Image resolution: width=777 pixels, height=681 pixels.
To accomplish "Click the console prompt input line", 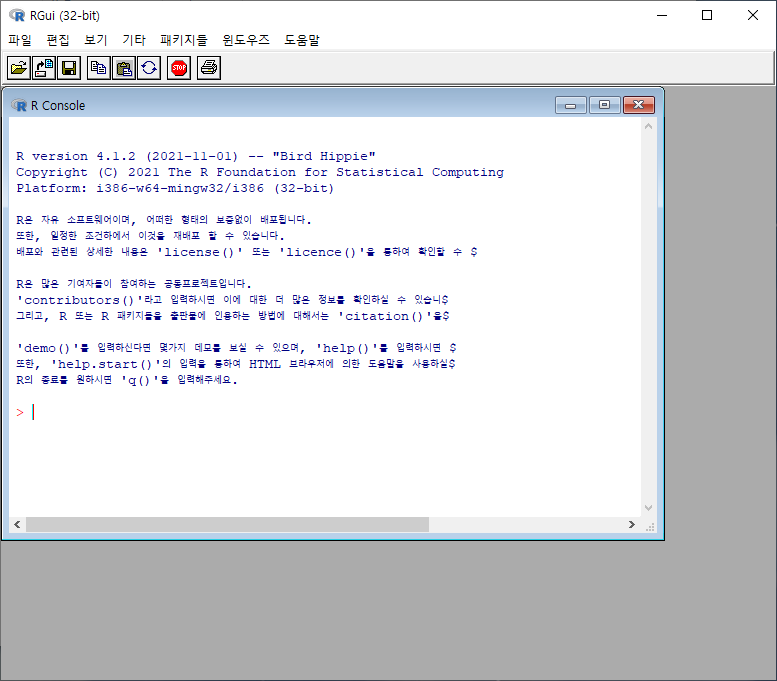I will (325, 412).
